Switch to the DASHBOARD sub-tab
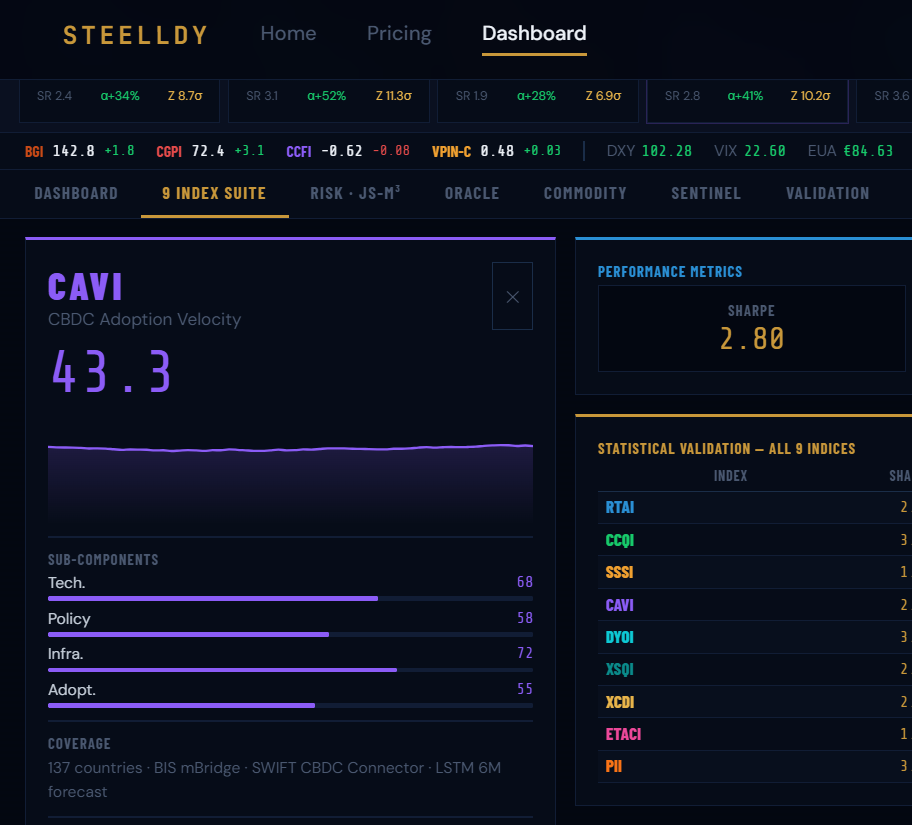Image resolution: width=912 pixels, height=825 pixels. point(76,194)
